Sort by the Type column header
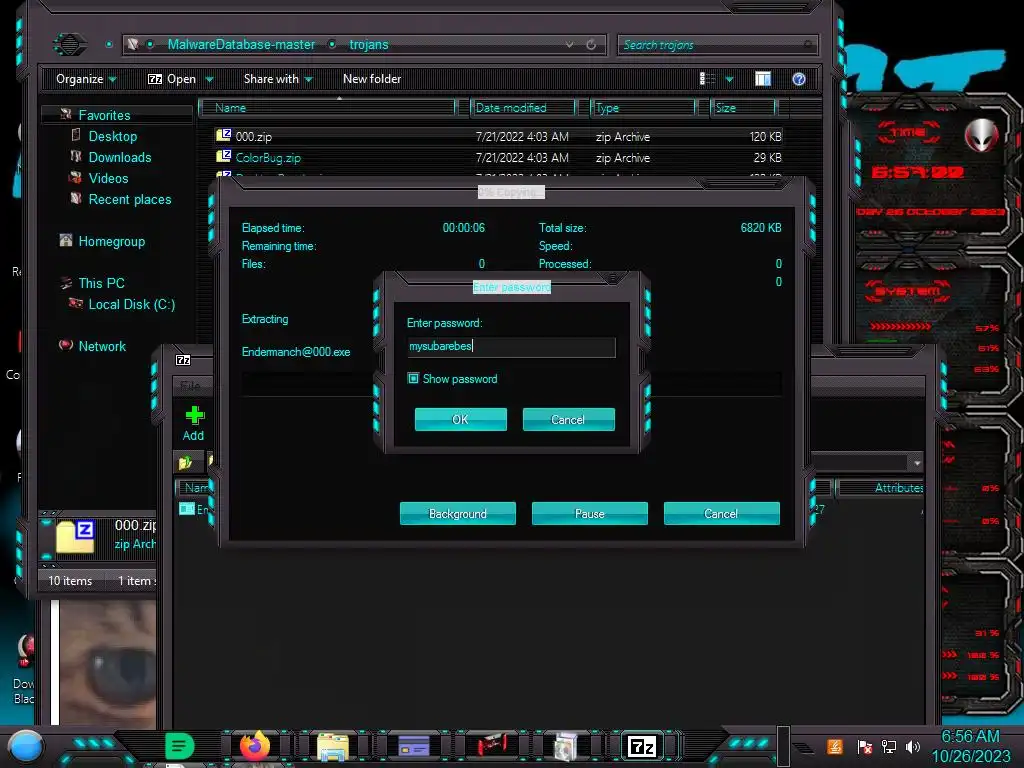 643,108
